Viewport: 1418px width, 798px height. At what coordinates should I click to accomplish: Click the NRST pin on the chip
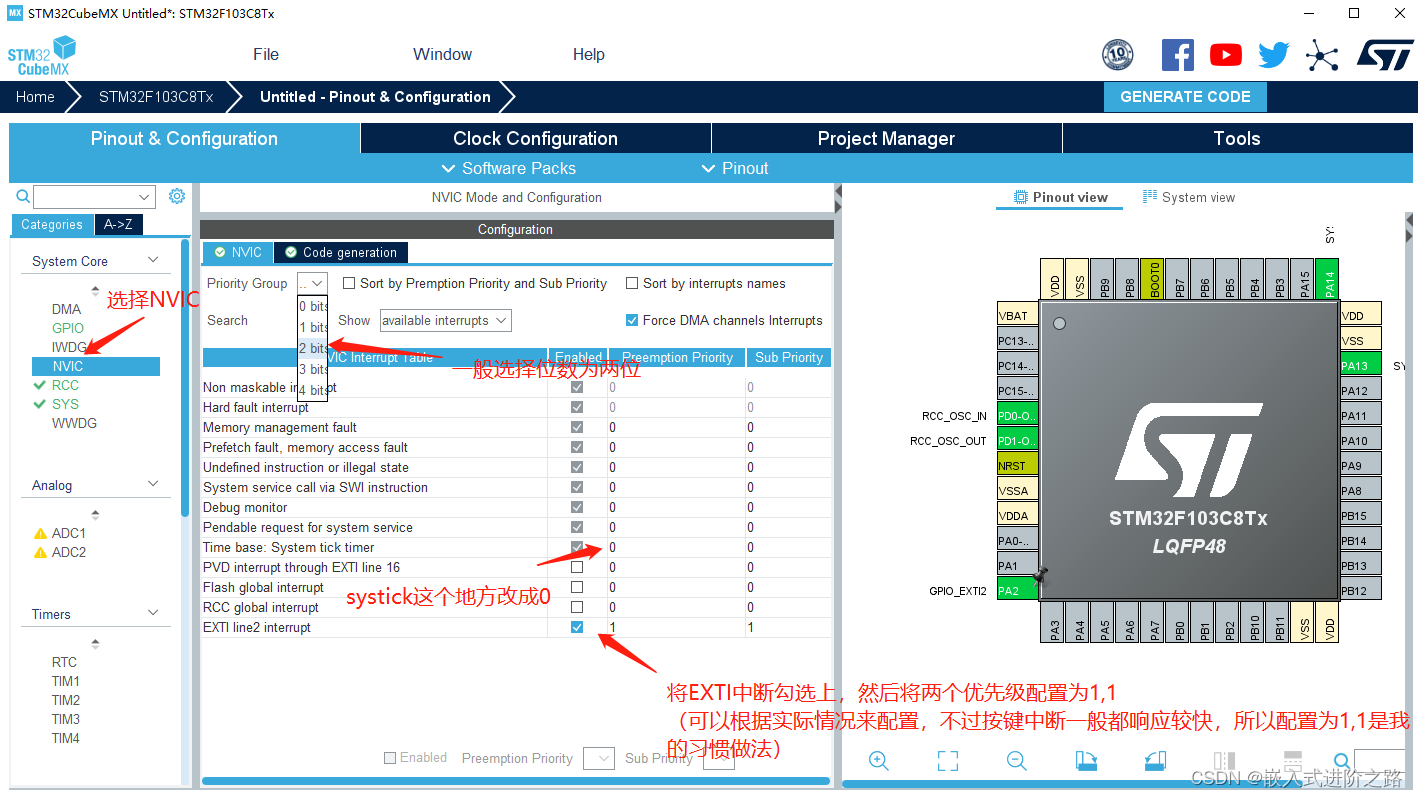[x=1017, y=465]
